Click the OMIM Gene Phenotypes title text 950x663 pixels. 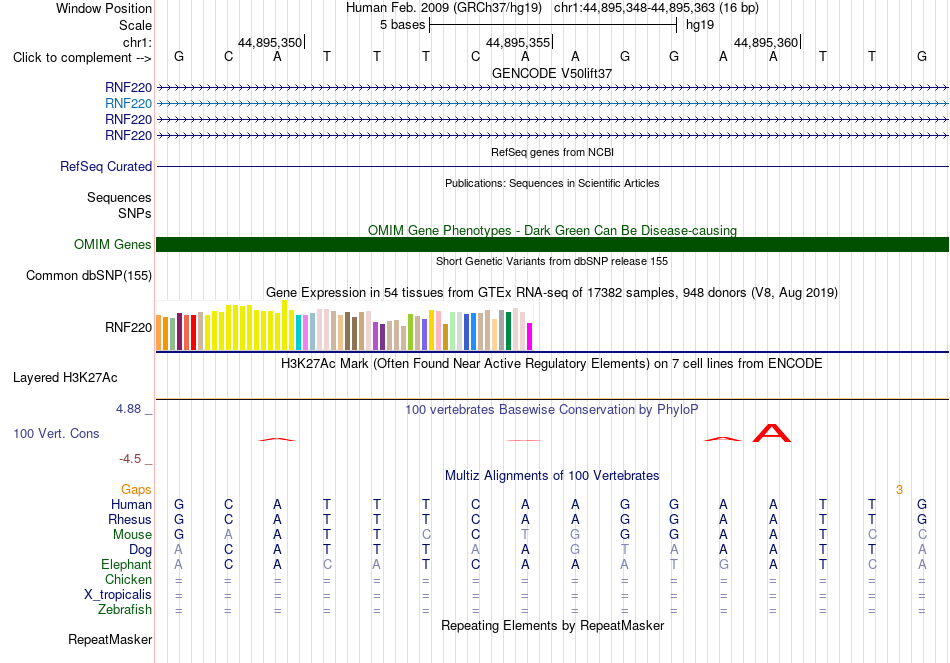pyautogui.click(x=552, y=230)
